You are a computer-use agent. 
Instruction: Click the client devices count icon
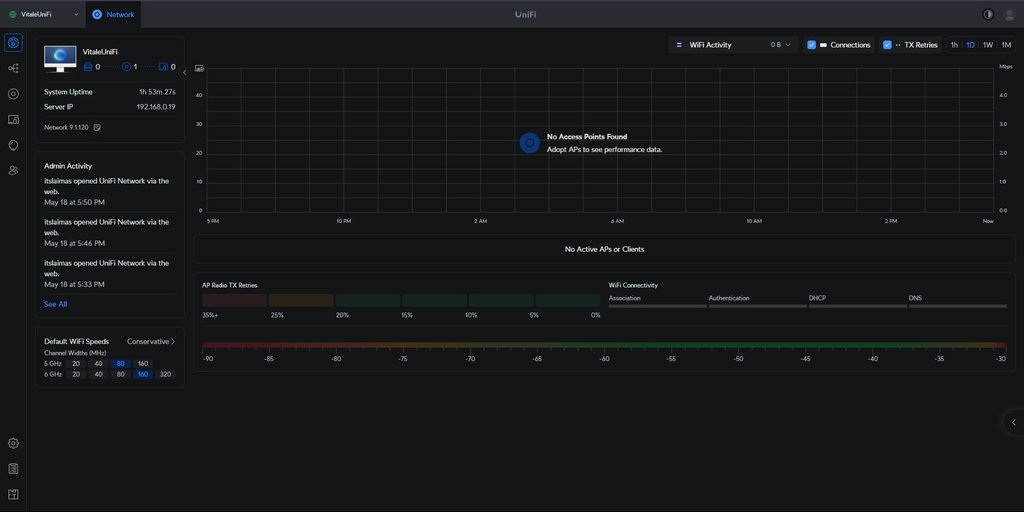point(163,67)
